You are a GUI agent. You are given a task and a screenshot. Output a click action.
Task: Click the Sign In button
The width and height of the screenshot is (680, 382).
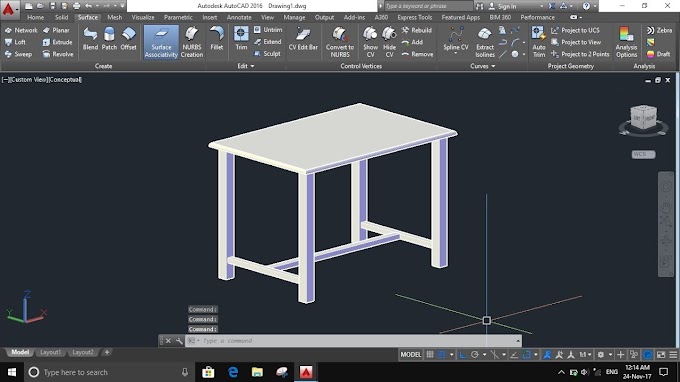coord(503,6)
